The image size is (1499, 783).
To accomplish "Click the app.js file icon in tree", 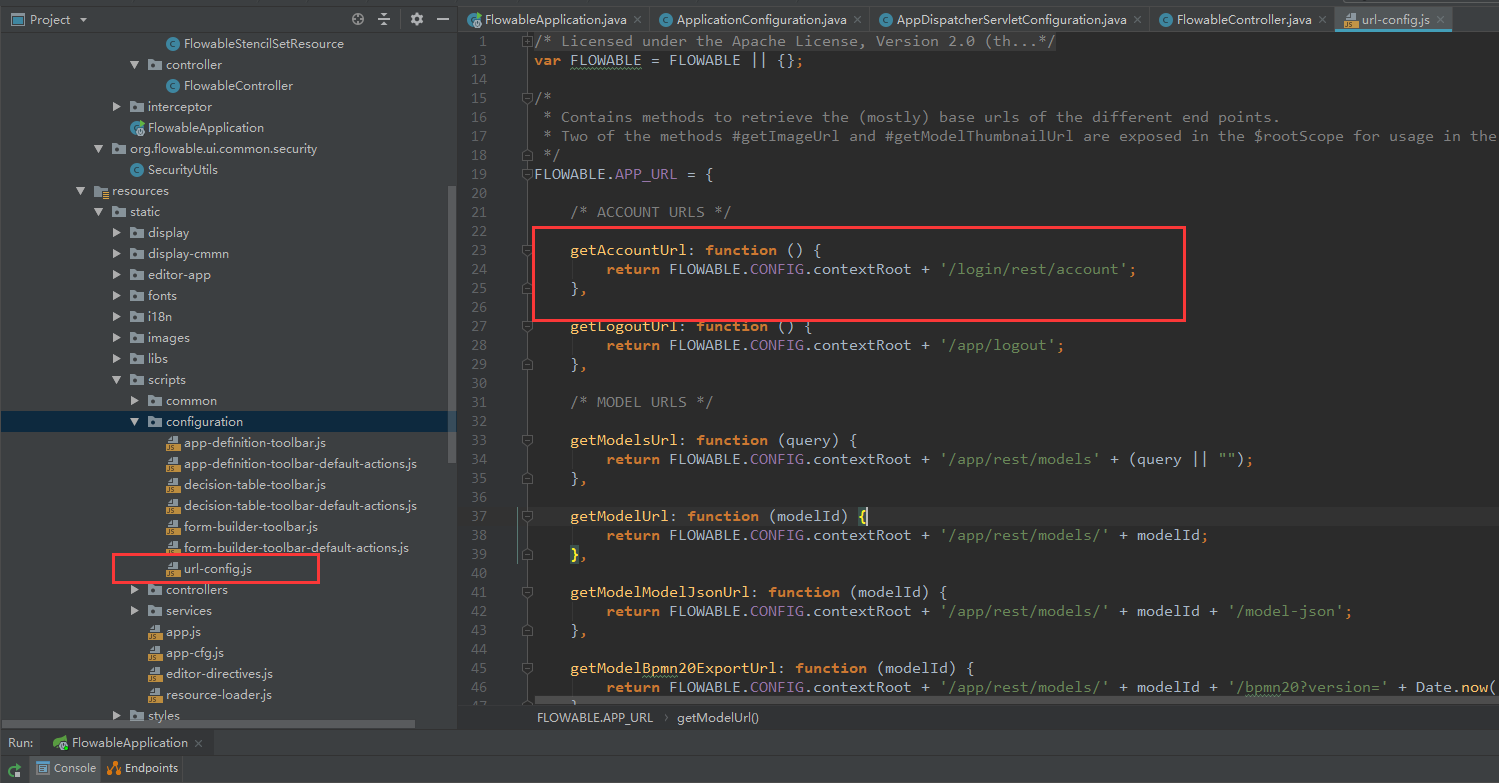I will click(x=155, y=632).
